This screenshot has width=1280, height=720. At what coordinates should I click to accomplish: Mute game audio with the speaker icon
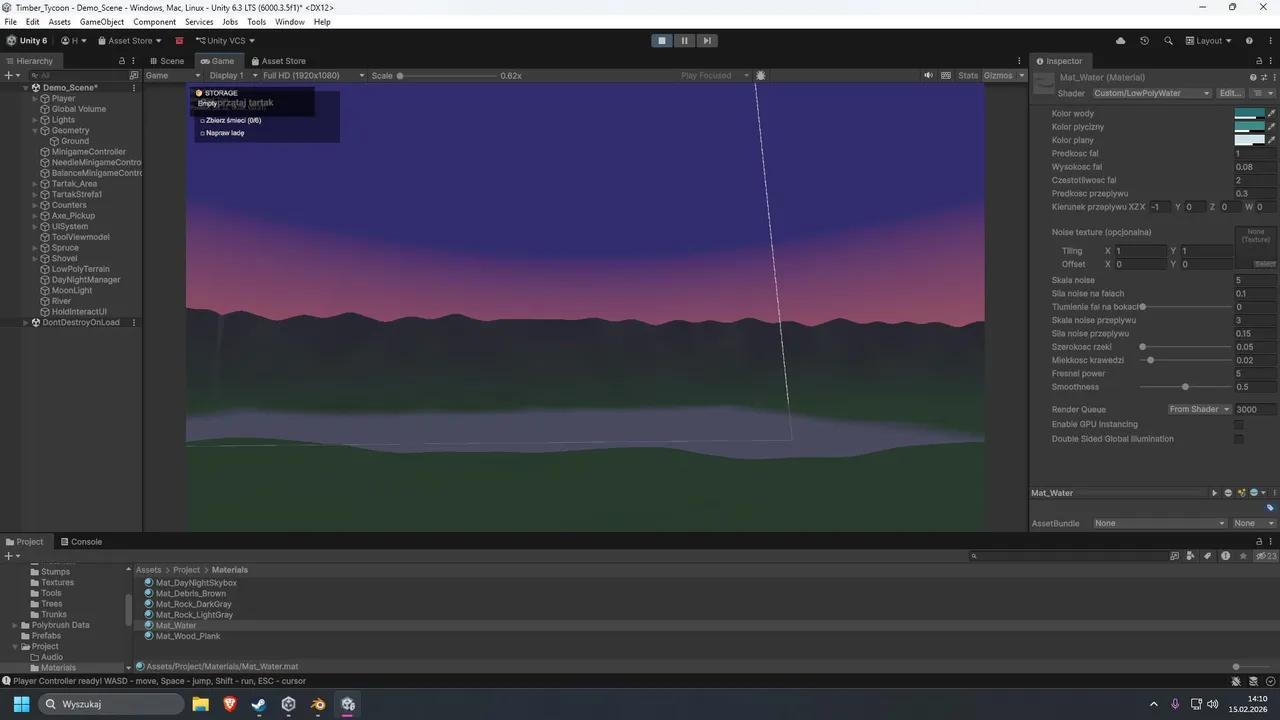pyautogui.click(x=929, y=76)
